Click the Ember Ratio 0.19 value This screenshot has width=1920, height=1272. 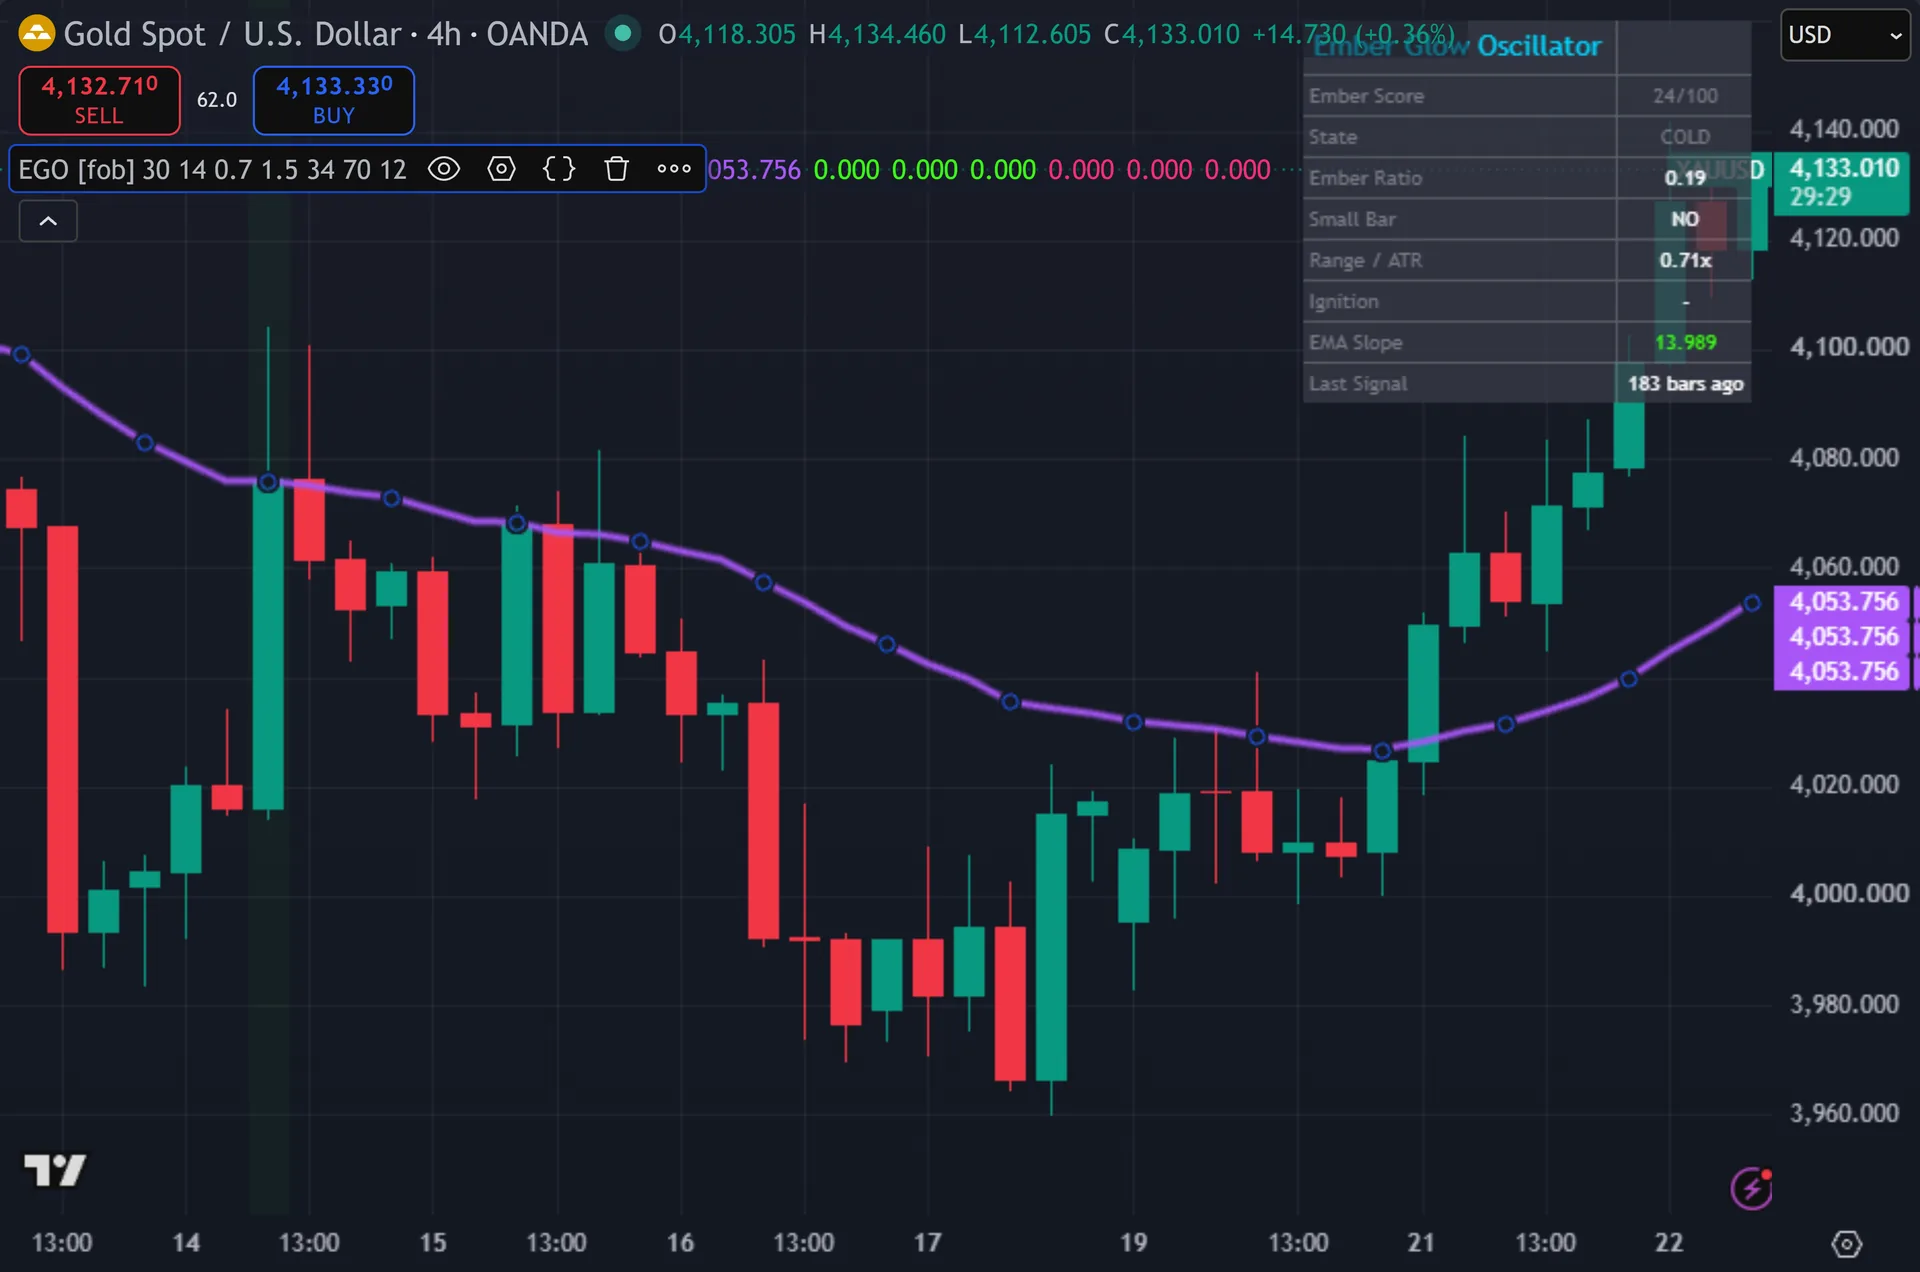coord(1685,178)
